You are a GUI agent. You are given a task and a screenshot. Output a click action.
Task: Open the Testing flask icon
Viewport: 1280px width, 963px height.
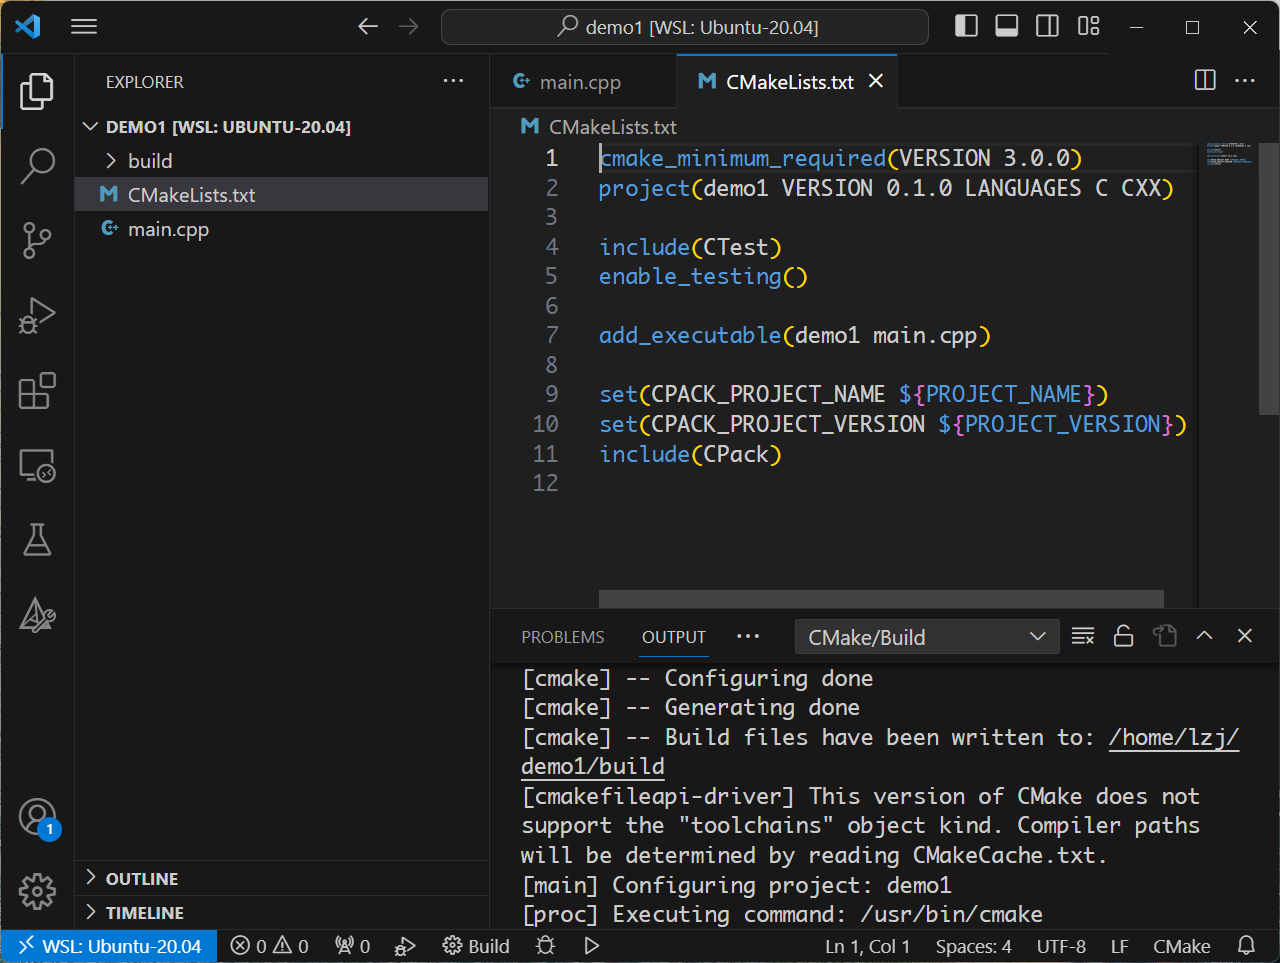37,540
